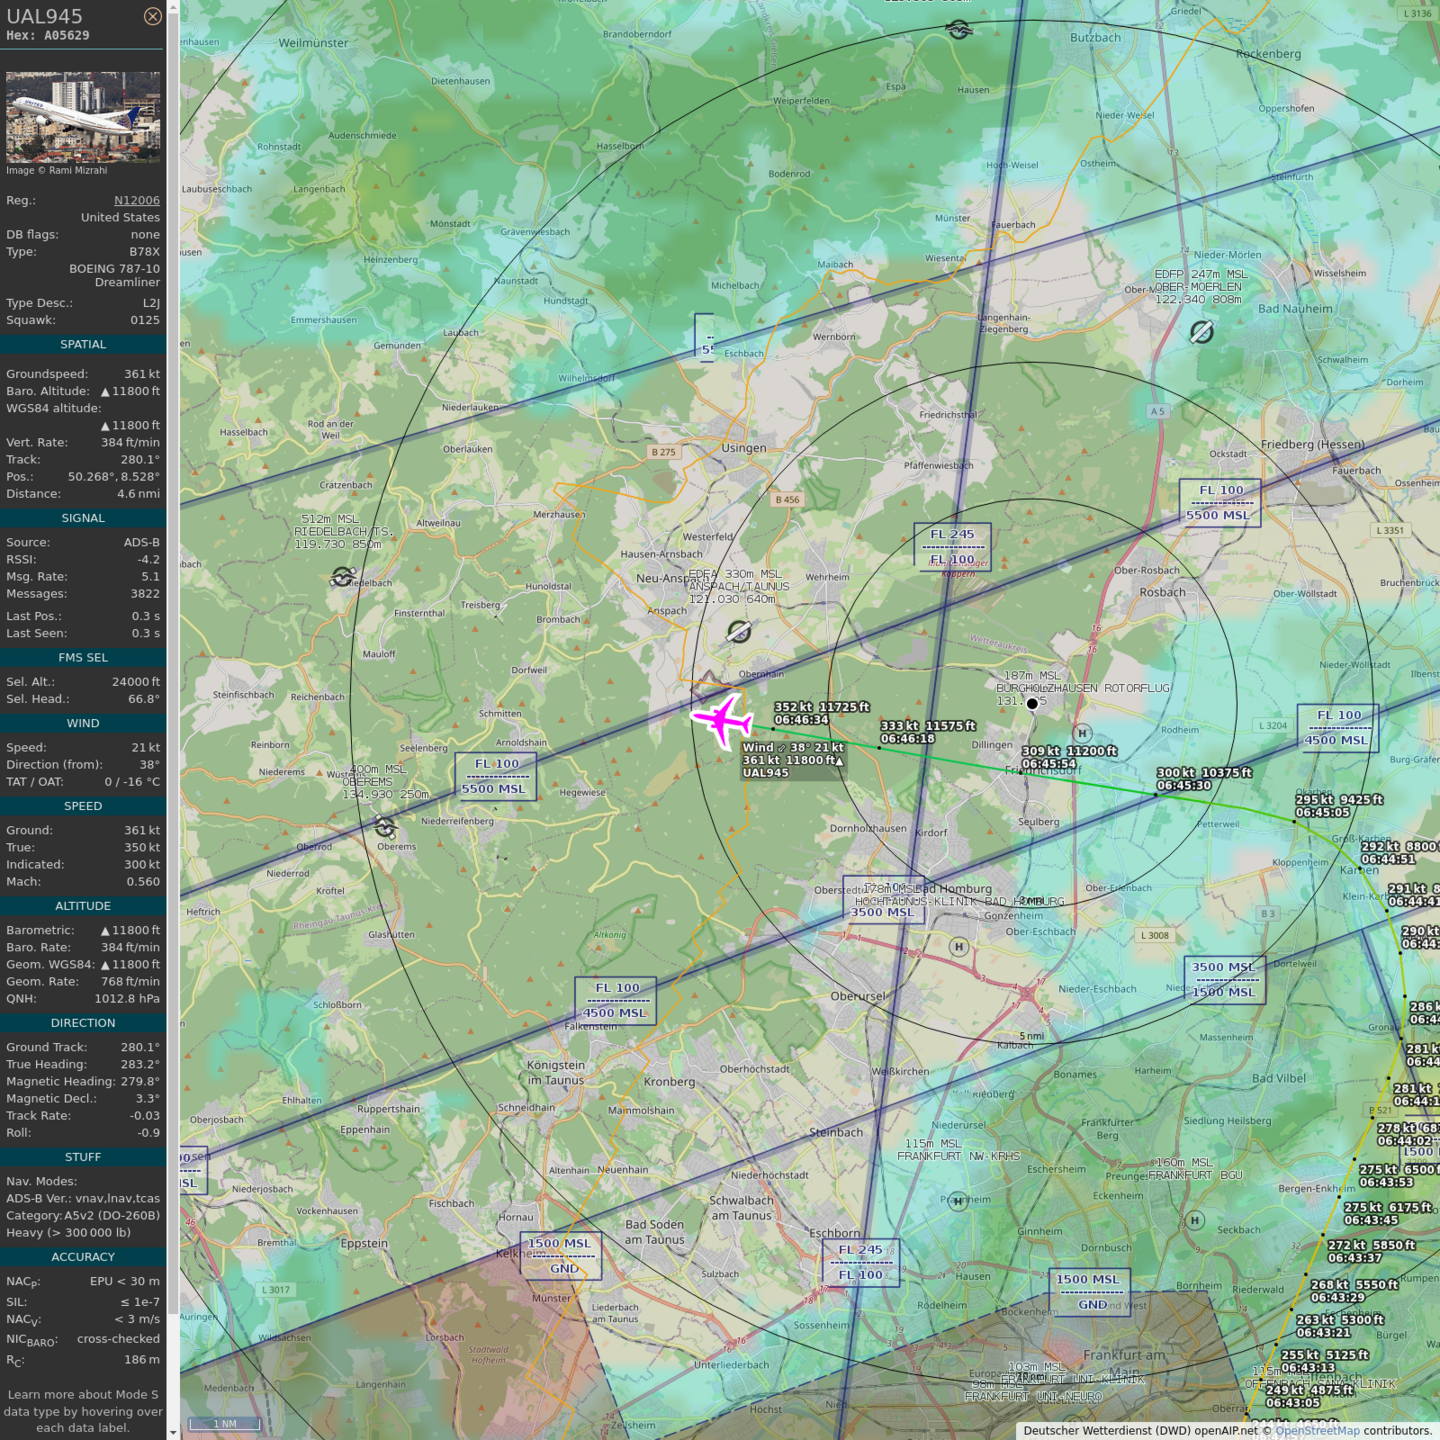Click the Burgholzhausen Rotorflug black dot marker
Image resolution: width=1440 pixels, height=1440 pixels.
[x=1032, y=704]
